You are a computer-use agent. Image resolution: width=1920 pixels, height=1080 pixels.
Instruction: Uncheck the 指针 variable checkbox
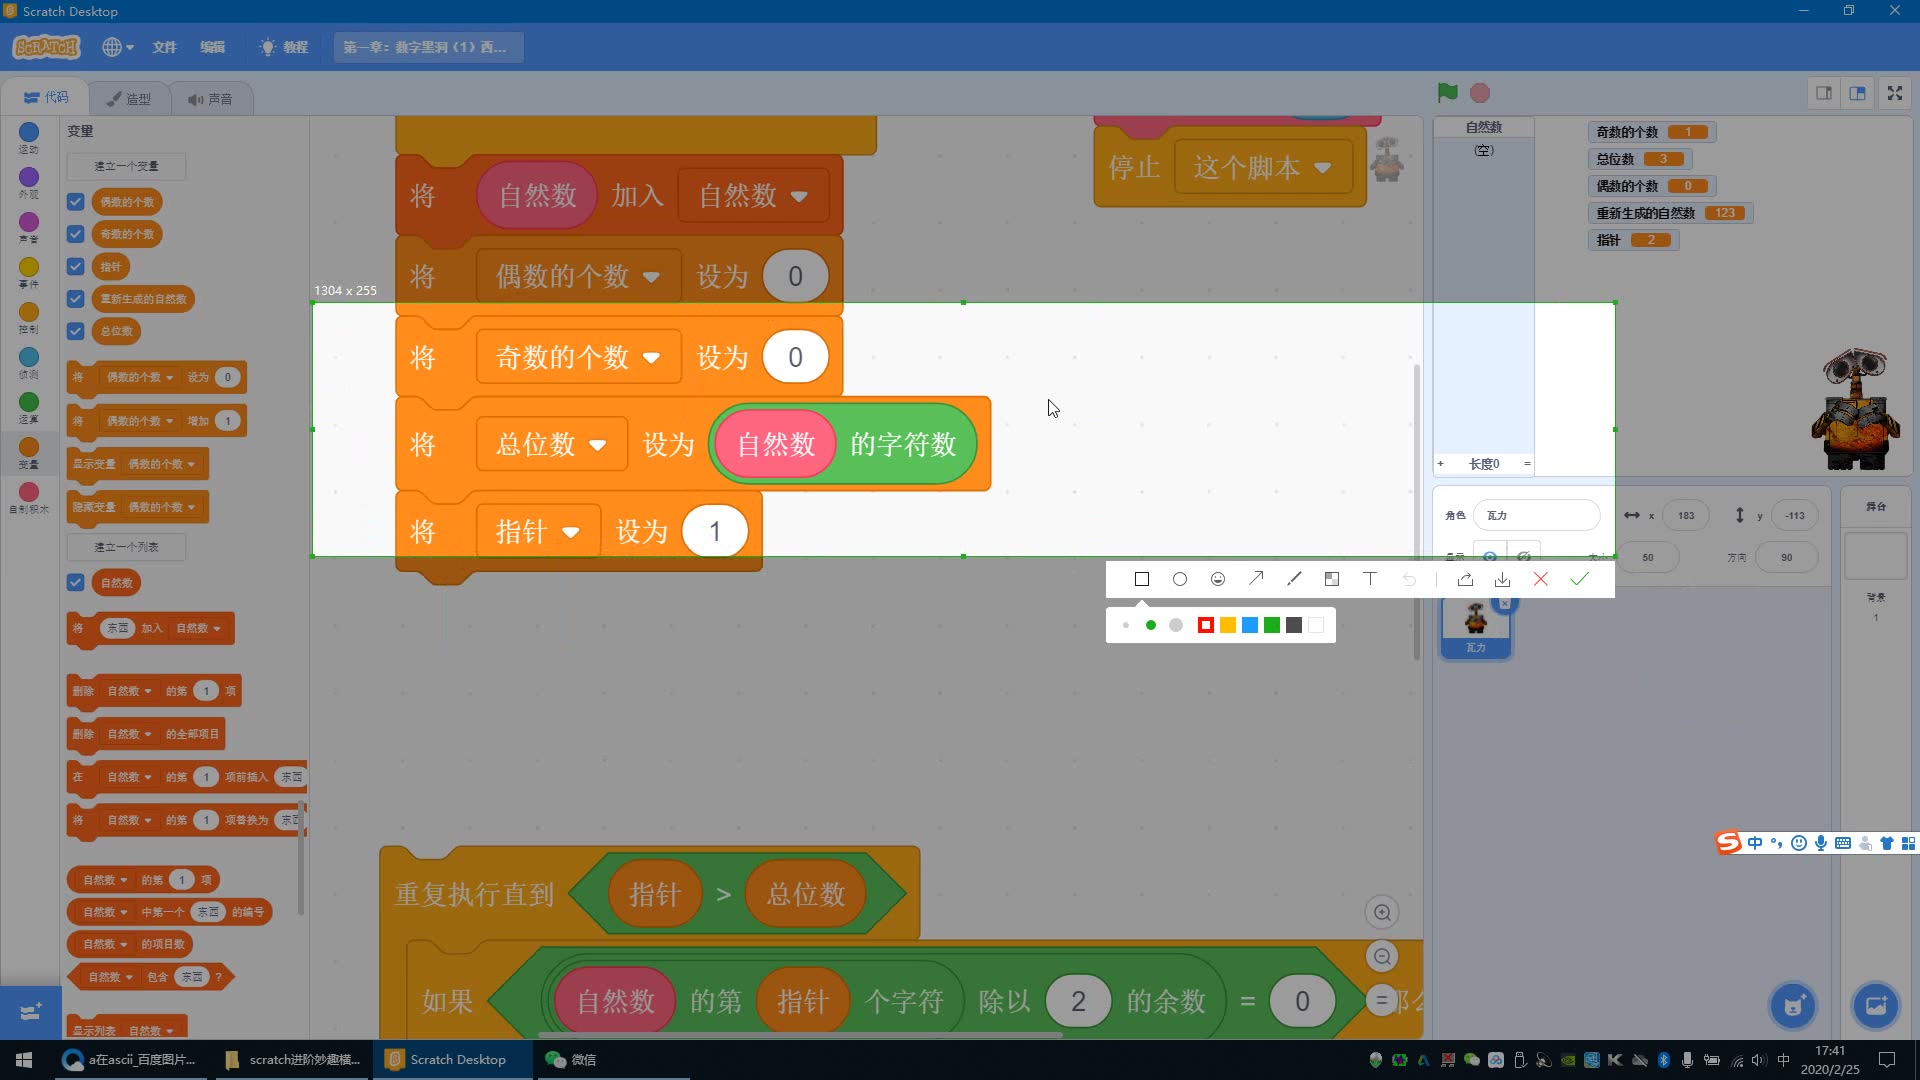pos(75,267)
